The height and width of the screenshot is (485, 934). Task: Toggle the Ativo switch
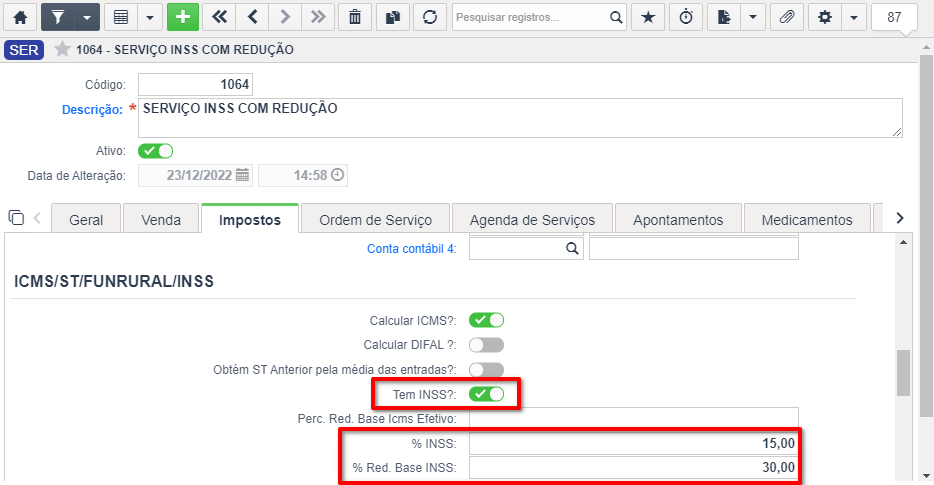pos(155,151)
